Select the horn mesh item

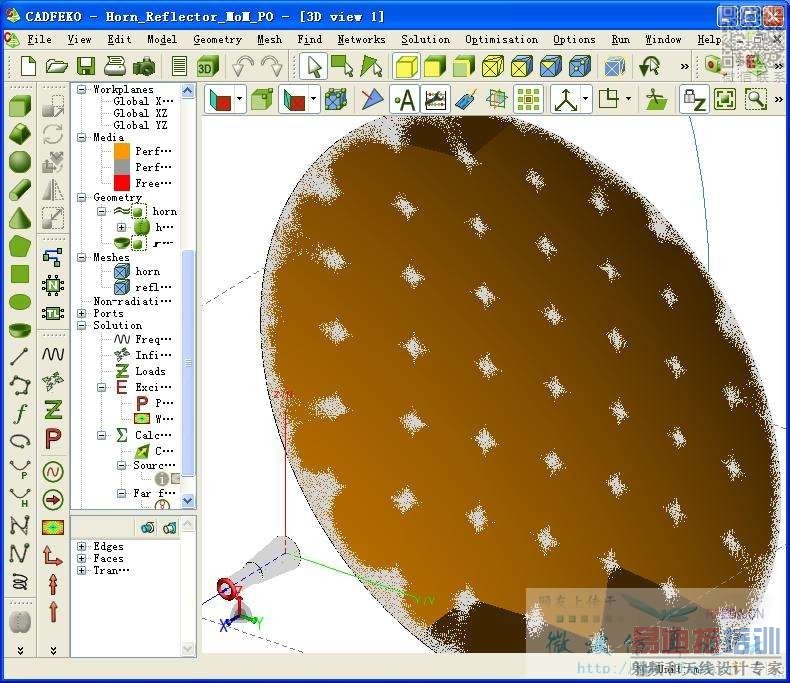click(x=147, y=271)
